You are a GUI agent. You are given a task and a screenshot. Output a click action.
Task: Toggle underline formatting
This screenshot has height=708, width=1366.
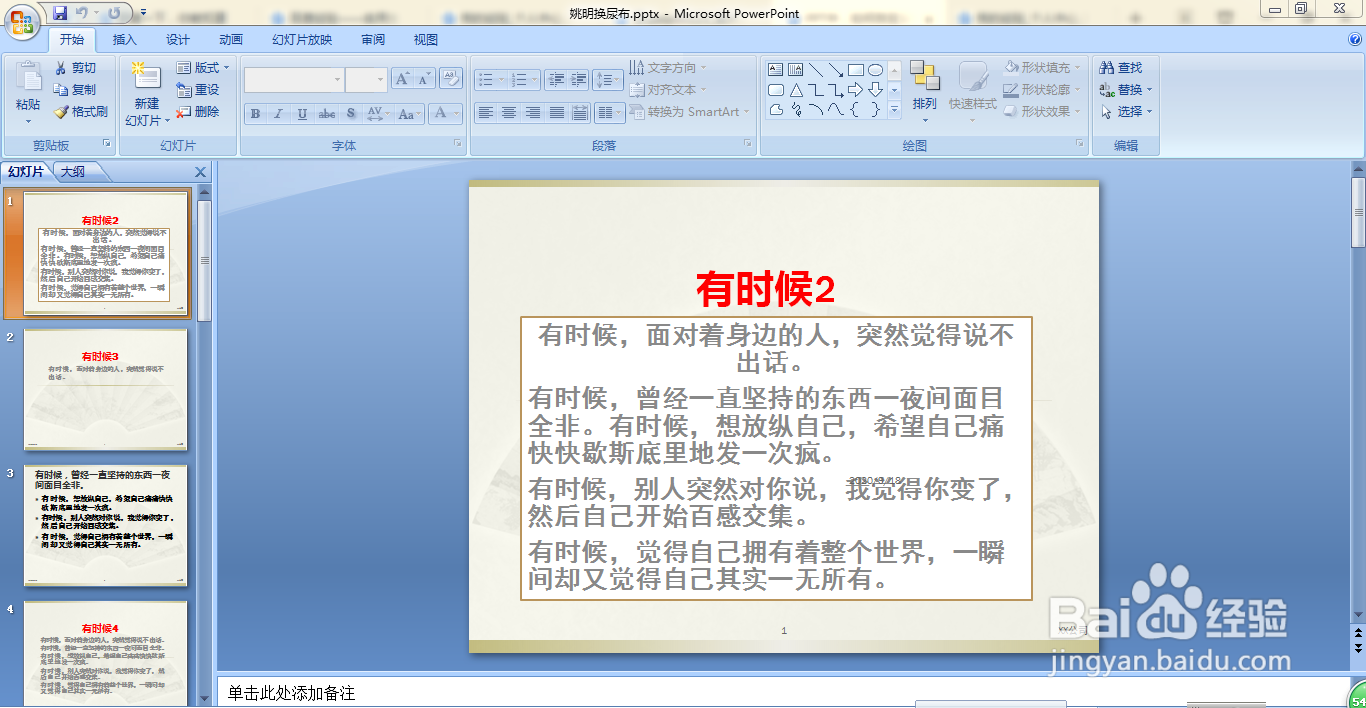point(301,114)
